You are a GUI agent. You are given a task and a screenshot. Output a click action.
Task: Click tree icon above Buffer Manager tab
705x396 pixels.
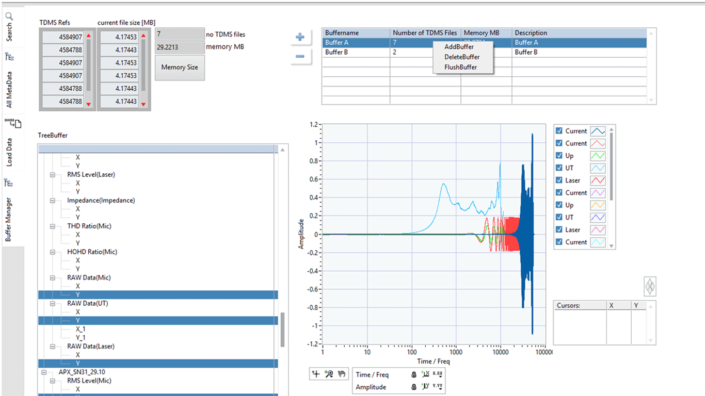(x=9, y=183)
